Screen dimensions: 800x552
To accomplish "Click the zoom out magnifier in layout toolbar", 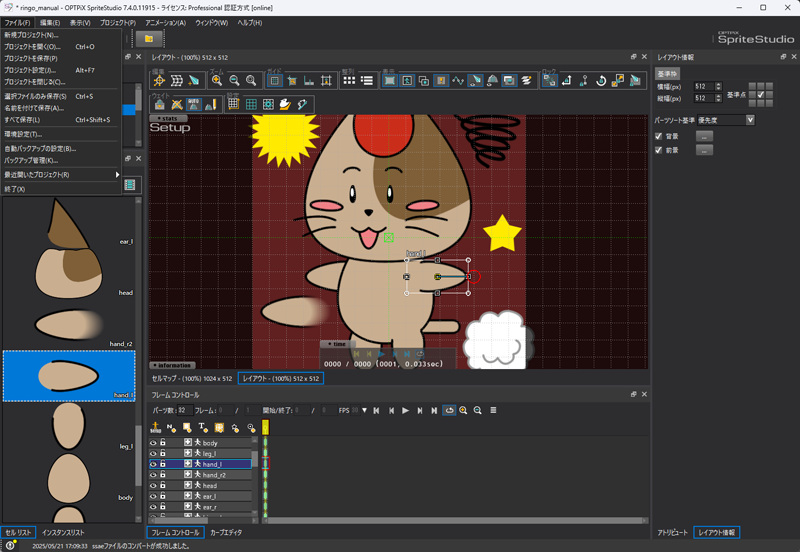I will point(234,81).
